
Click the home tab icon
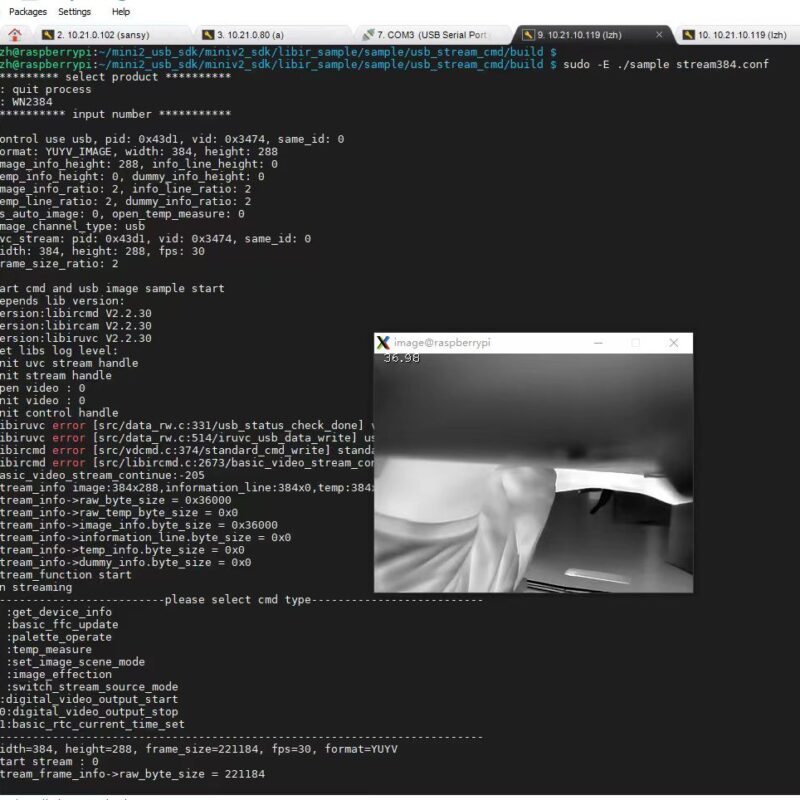pos(15,35)
